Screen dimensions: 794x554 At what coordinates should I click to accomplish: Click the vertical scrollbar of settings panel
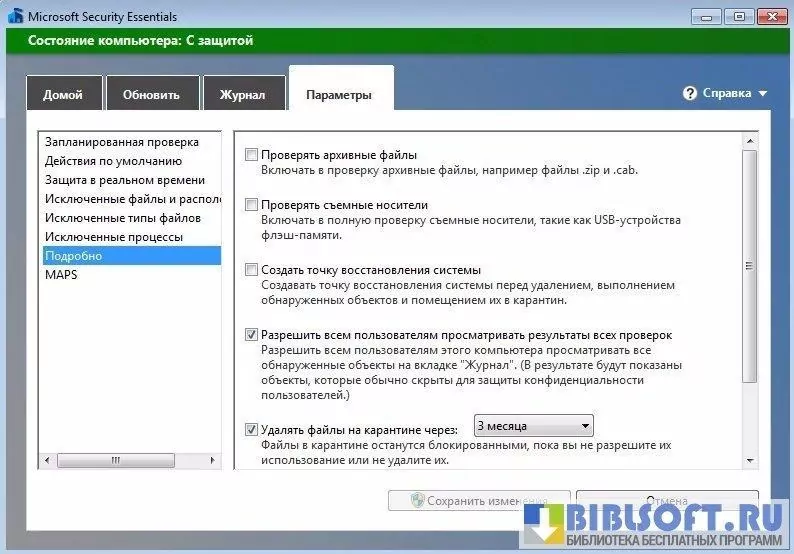click(x=750, y=266)
